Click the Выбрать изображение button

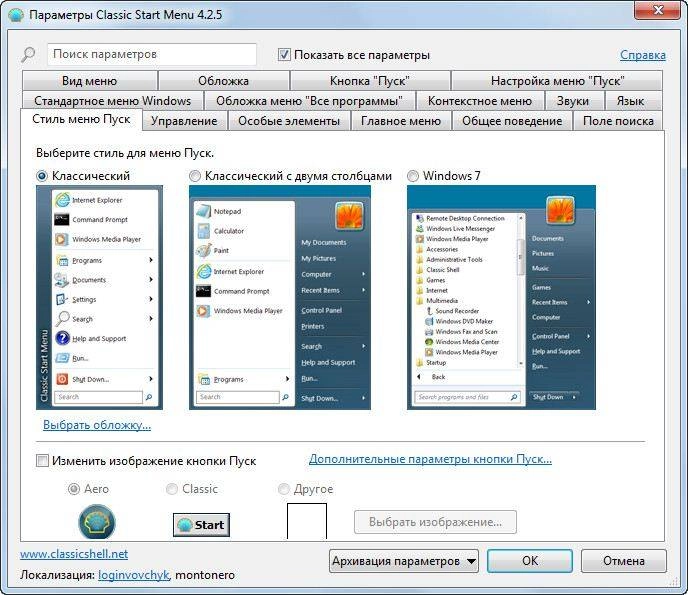(x=435, y=522)
